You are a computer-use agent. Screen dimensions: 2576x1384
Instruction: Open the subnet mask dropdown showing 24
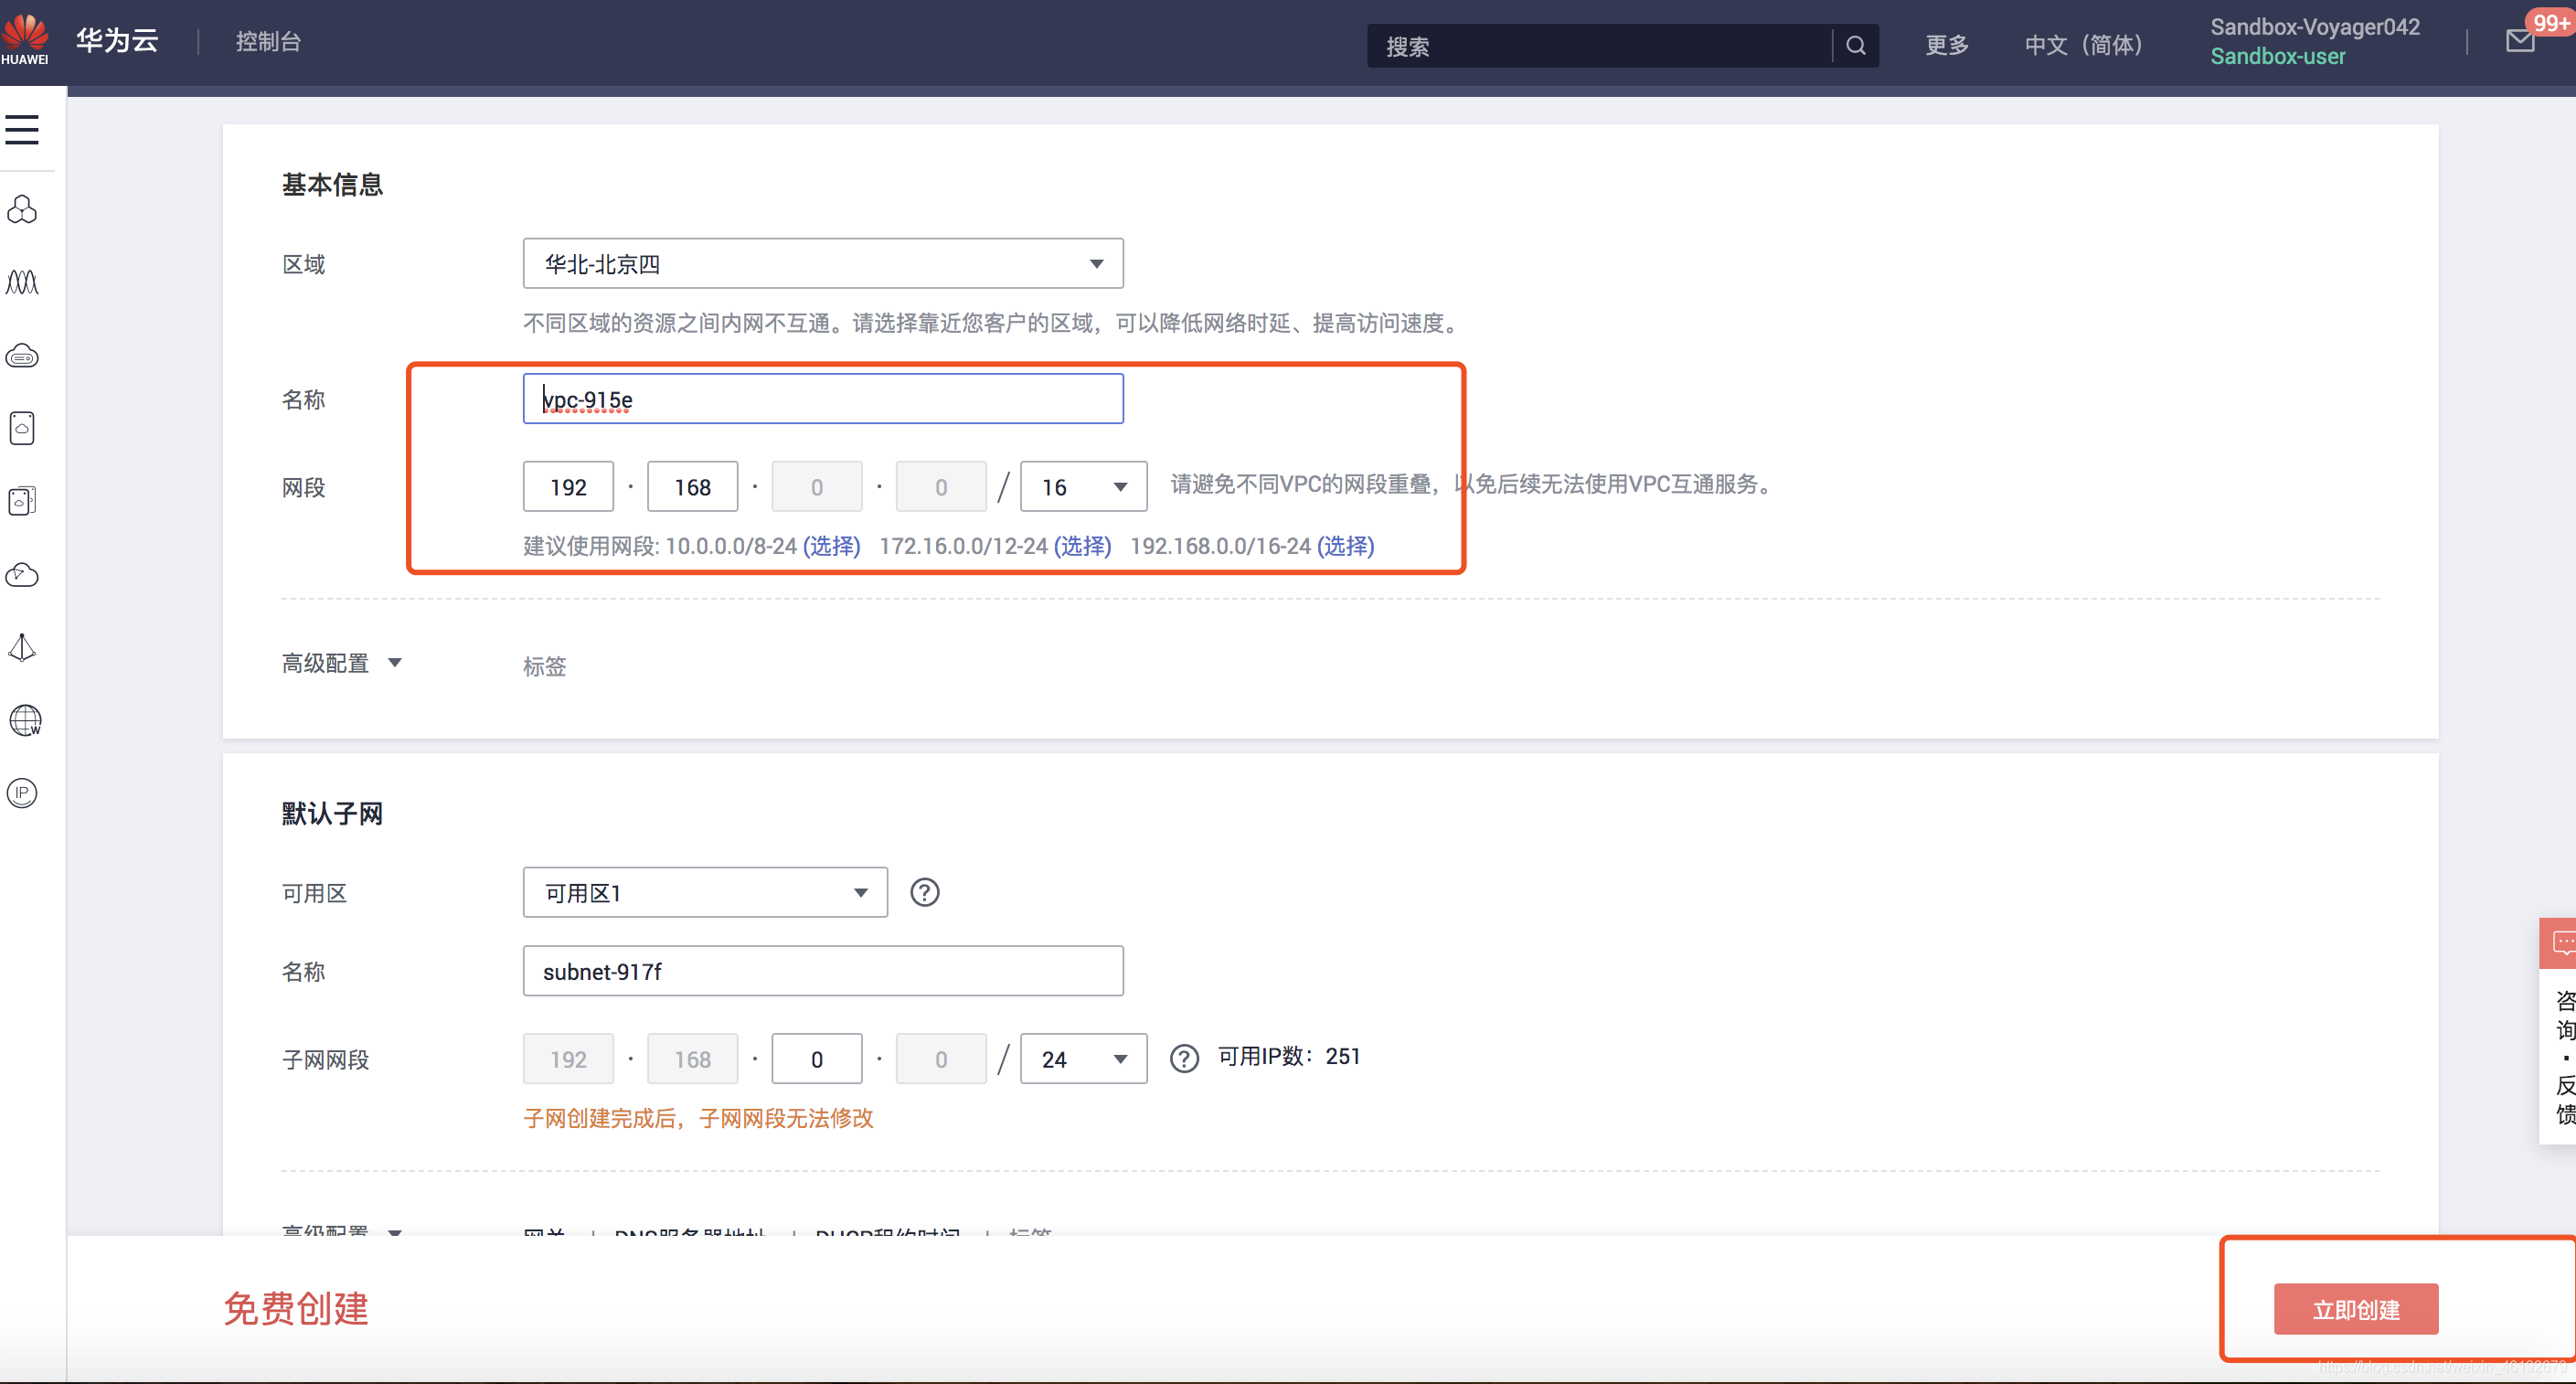(x=1083, y=1059)
